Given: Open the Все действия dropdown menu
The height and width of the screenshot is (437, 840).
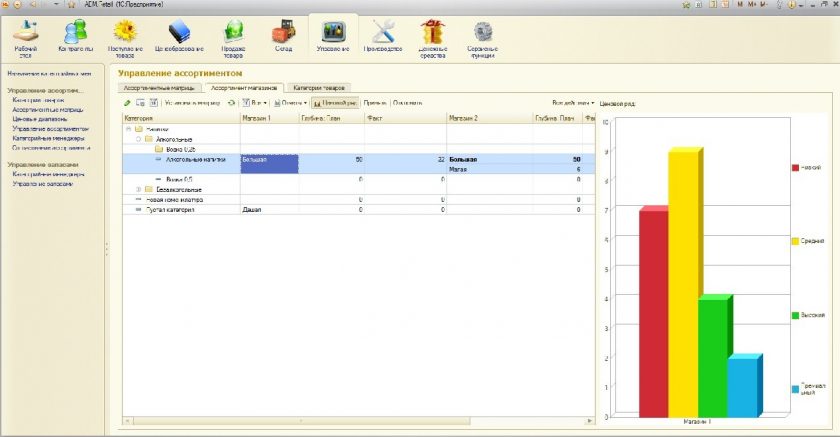Looking at the screenshot, I should click(x=573, y=103).
